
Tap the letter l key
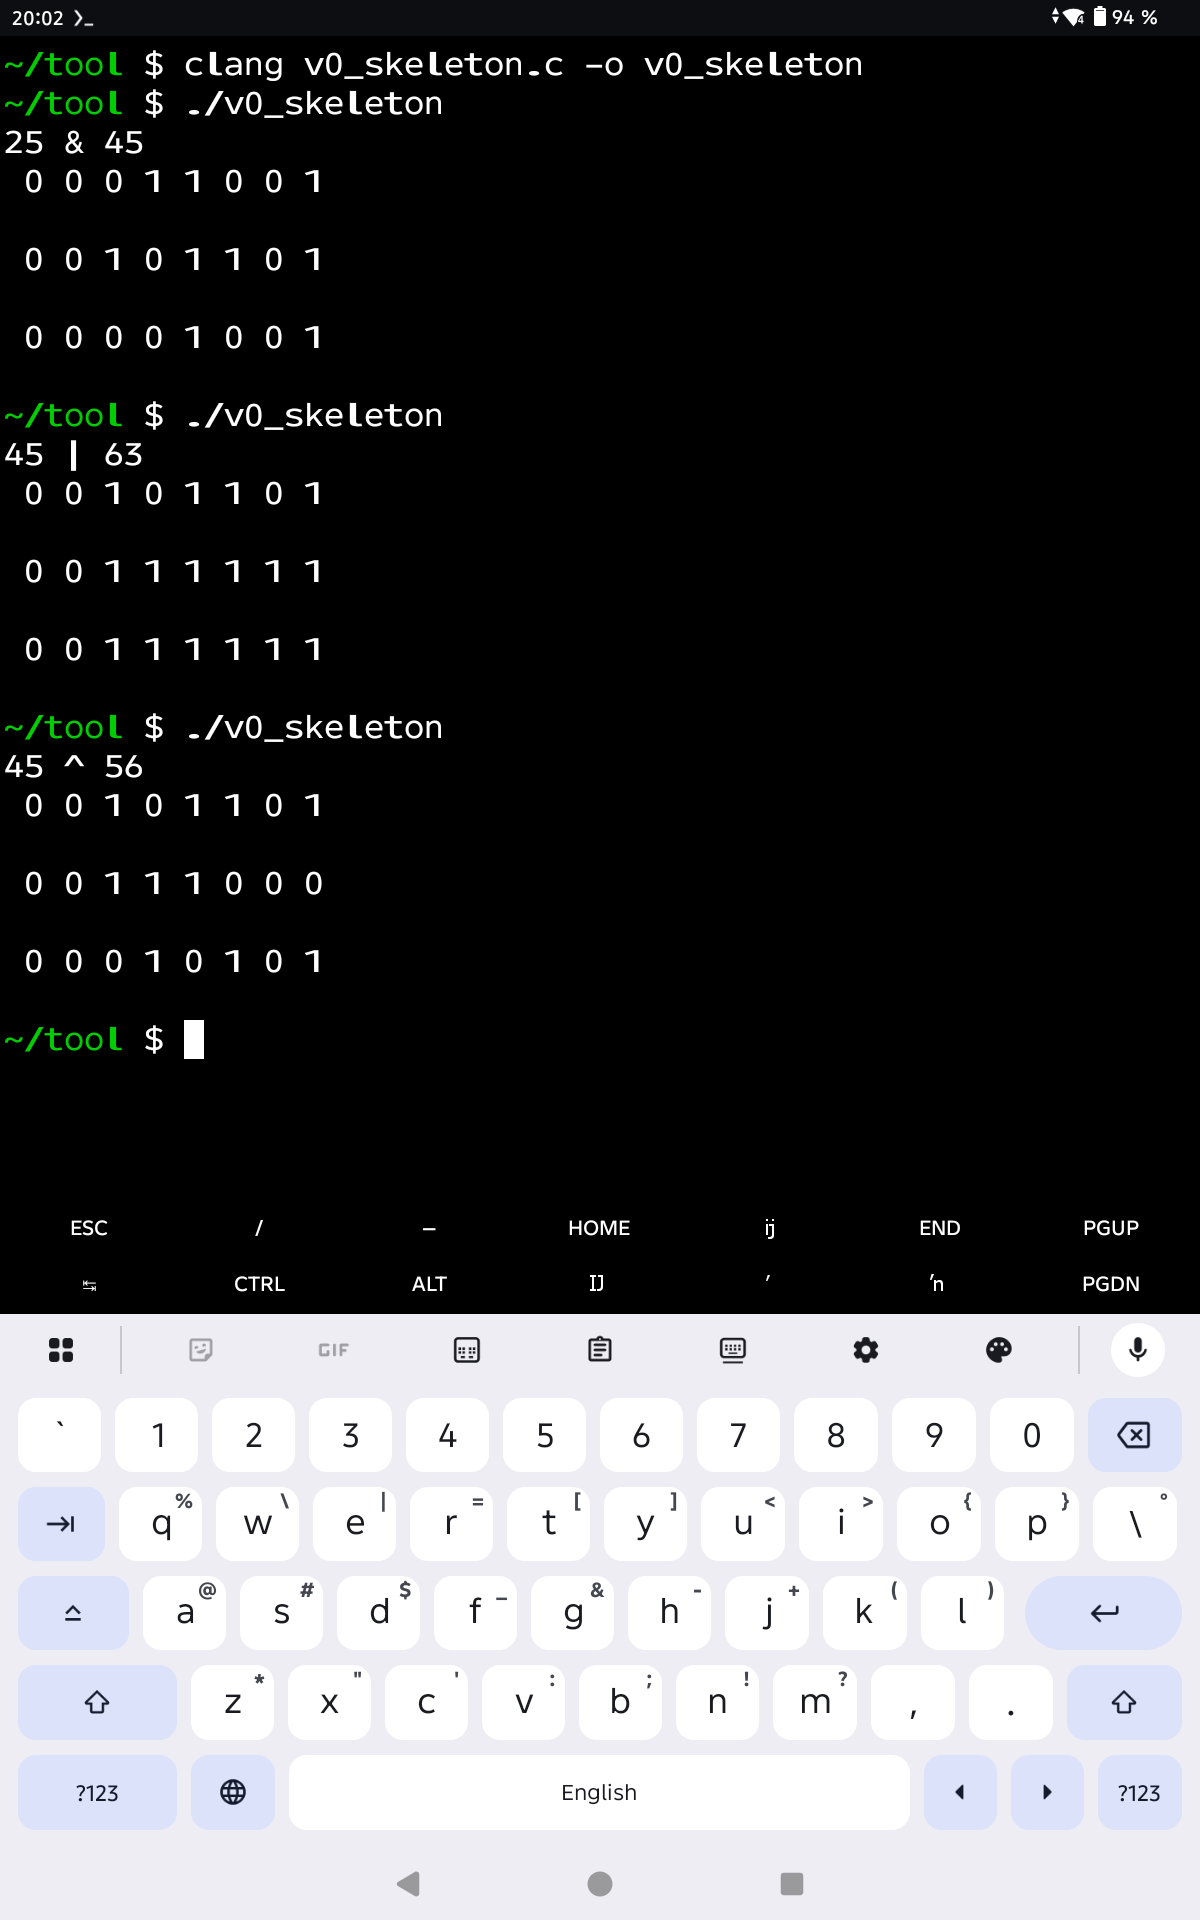961,1612
